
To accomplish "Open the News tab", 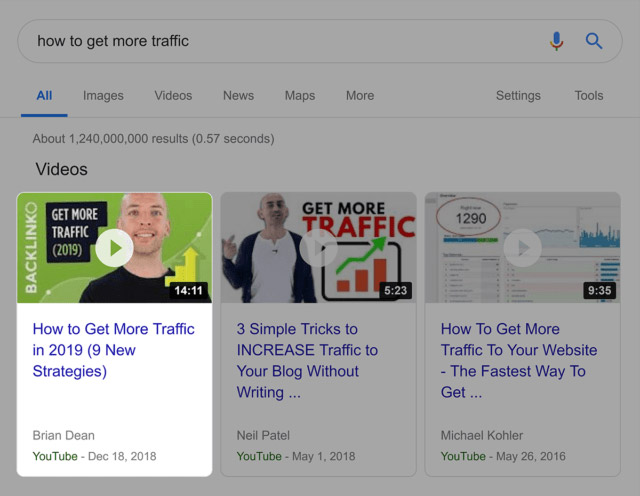I will (238, 96).
